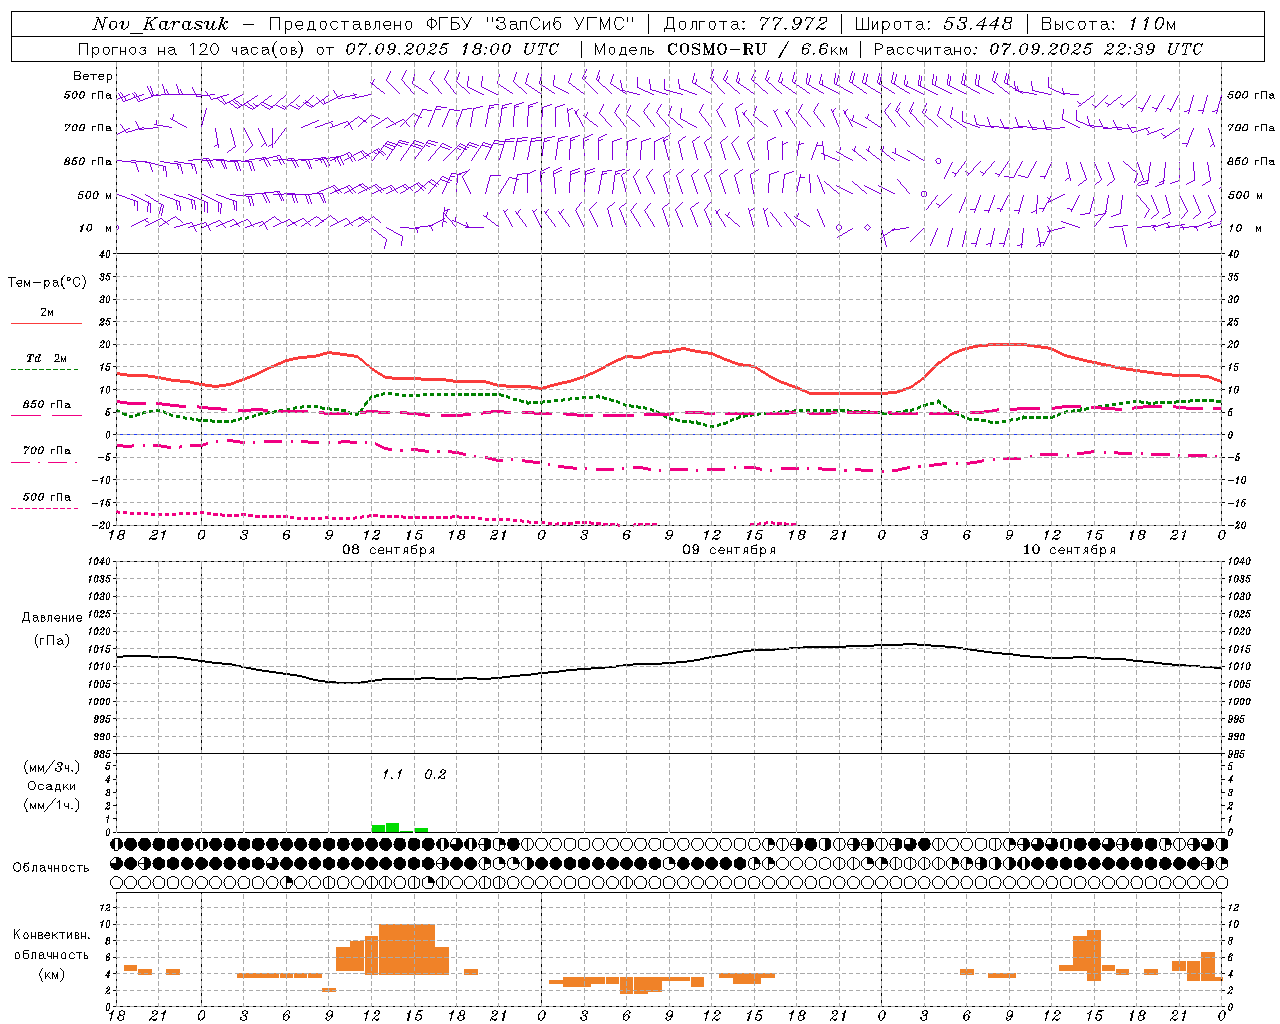Click the '10 сентября' date label

pos(1069,550)
